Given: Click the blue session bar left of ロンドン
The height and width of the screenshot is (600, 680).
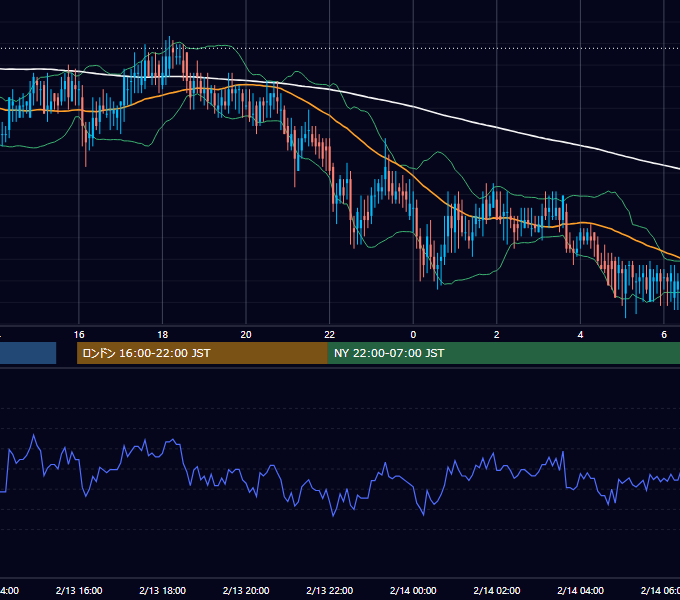Looking at the screenshot, I should coord(28,353).
